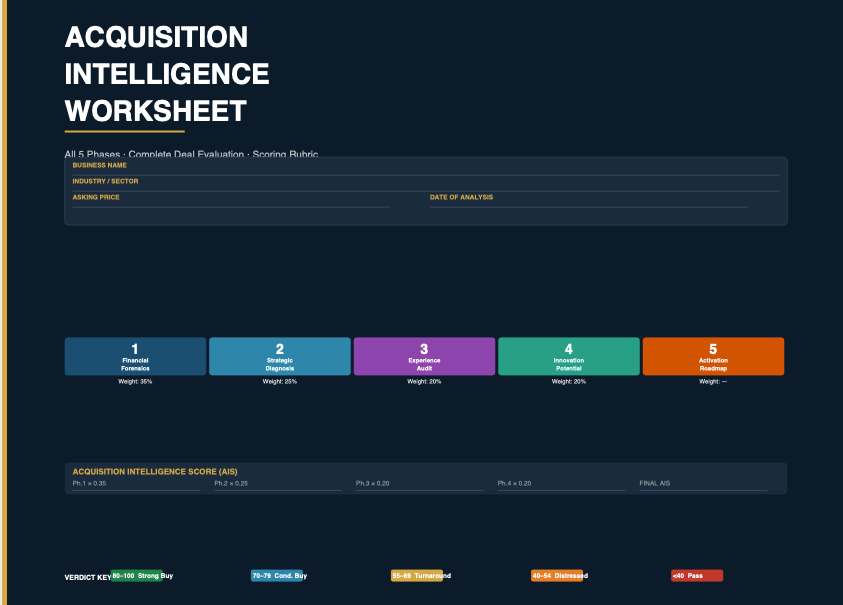
Task: Click the green '80–100 Strong Buy' badge
Action: (137, 575)
